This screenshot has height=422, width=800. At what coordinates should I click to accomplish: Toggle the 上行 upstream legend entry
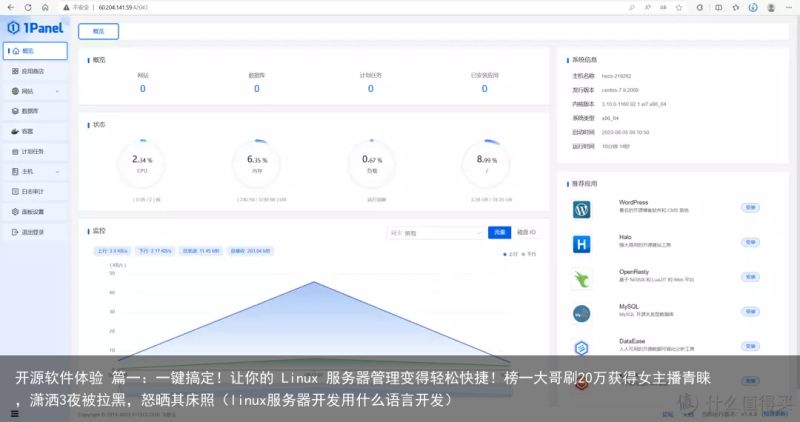511,254
